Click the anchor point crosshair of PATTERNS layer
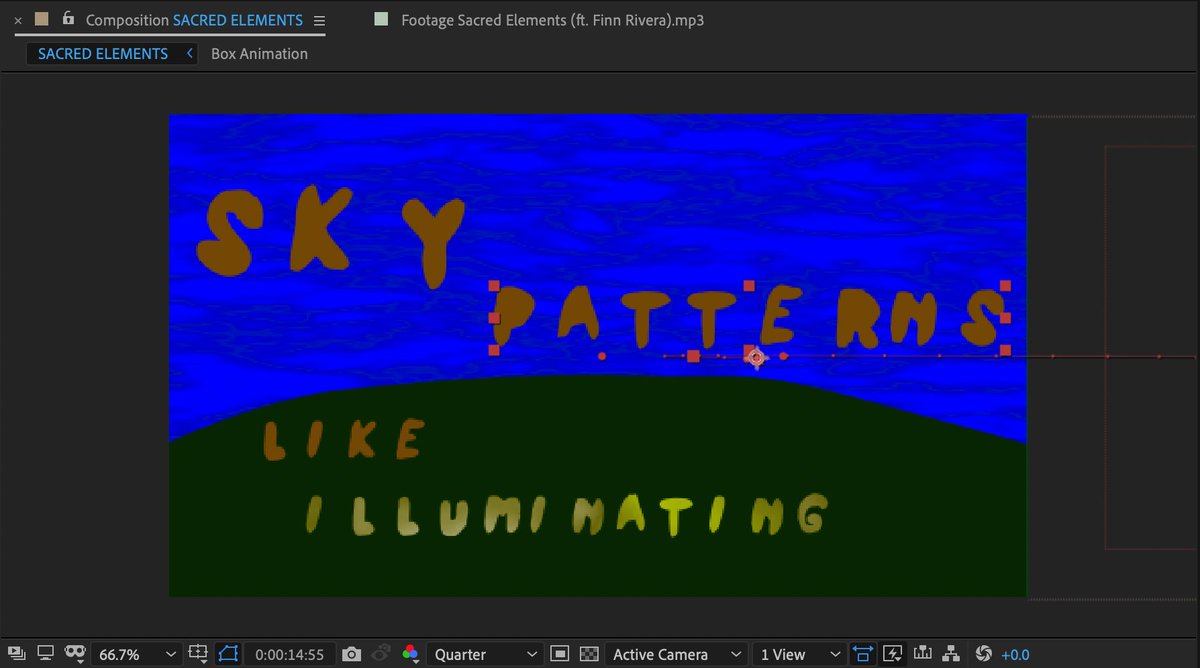Image resolution: width=1200 pixels, height=668 pixels. pyautogui.click(x=756, y=357)
